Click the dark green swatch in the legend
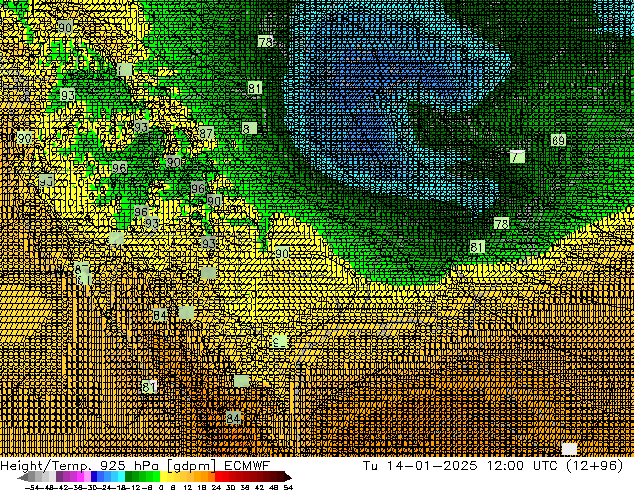Image resolution: width=634 pixels, height=490 pixels. [x=129, y=476]
